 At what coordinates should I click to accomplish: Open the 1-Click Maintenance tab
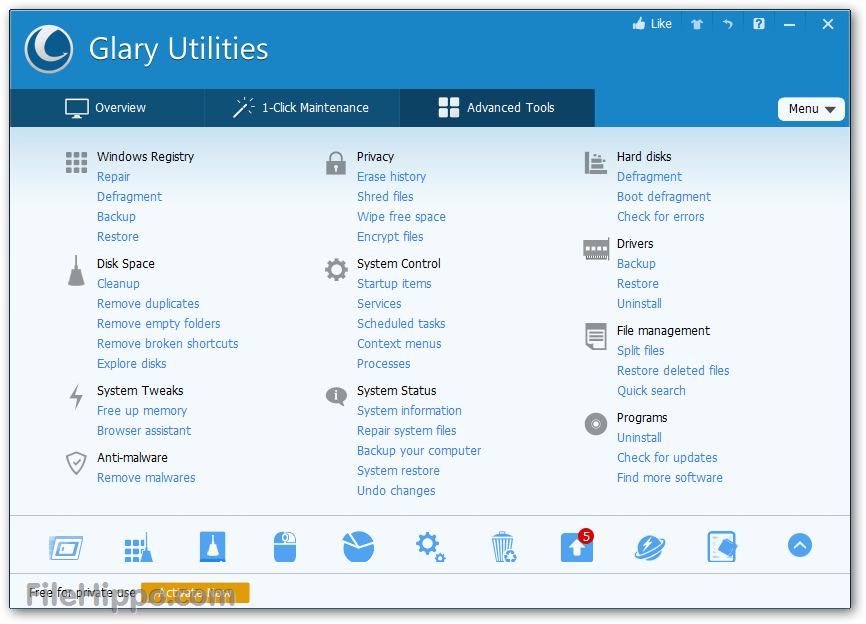click(x=302, y=107)
